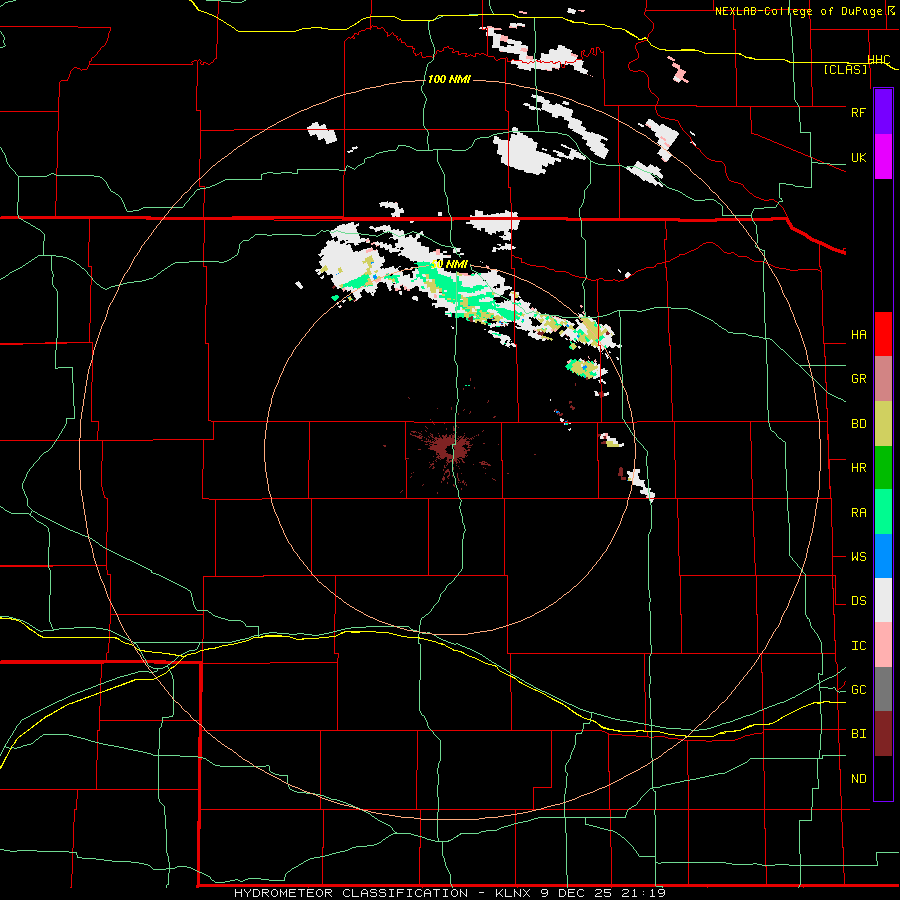
Task: Click the RF legend label
Action: (x=858, y=112)
